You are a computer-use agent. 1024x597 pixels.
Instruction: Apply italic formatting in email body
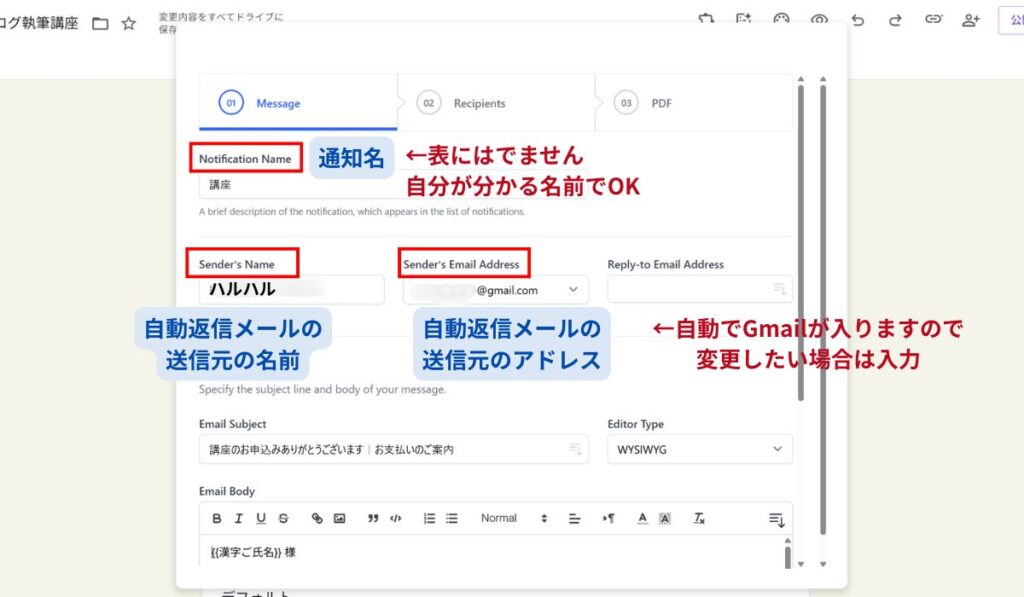click(x=239, y=518)
